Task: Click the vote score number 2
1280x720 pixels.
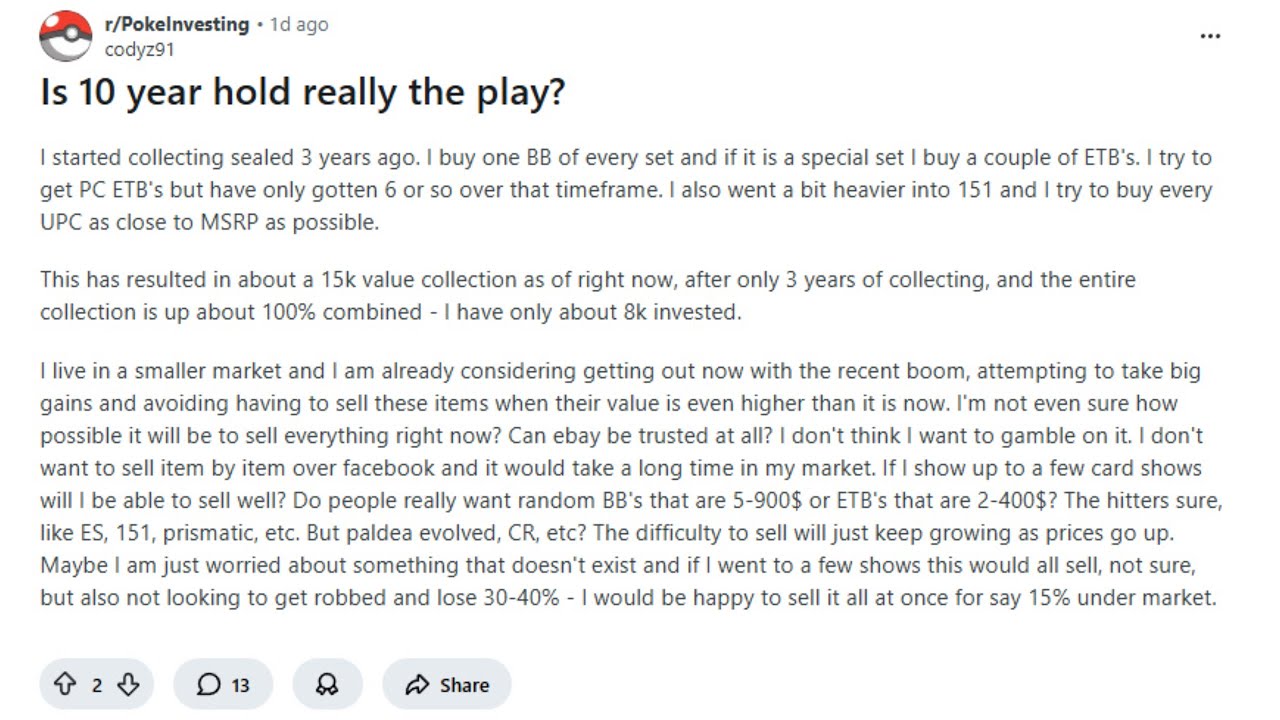Action: [97, 685]
